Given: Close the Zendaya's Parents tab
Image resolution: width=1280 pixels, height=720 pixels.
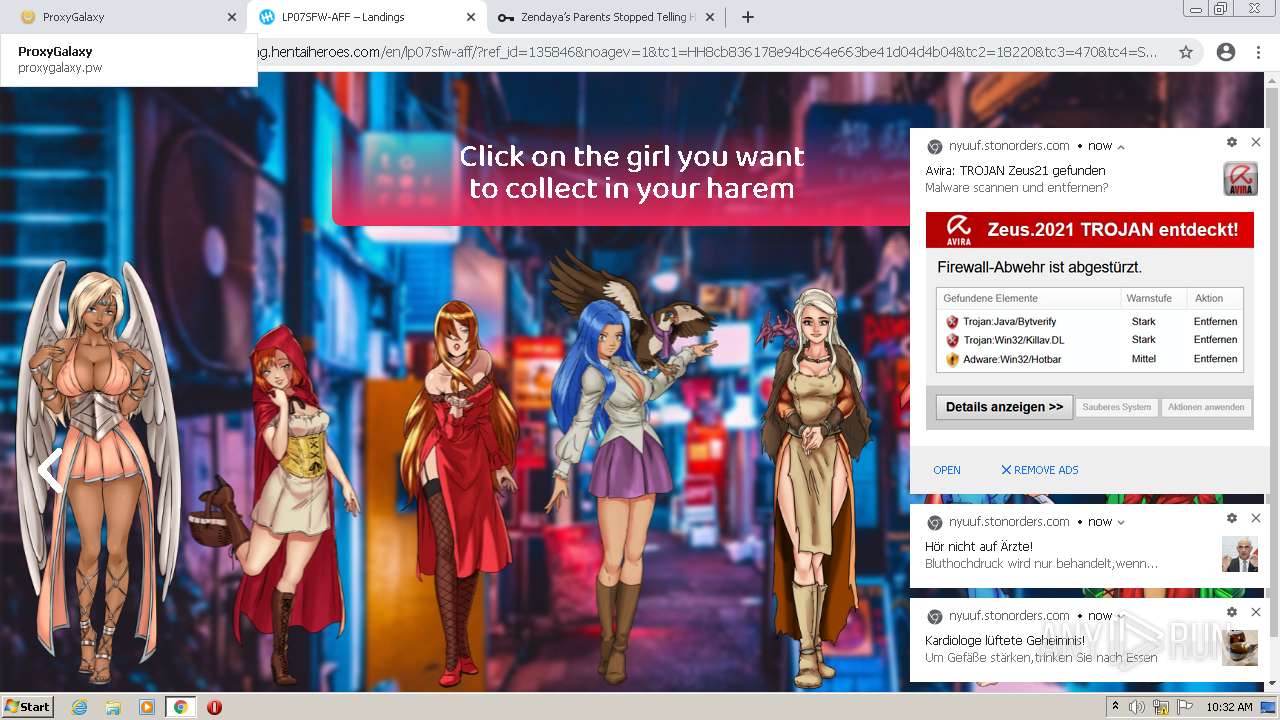Looking at the screenshot, I should (710, 17).
